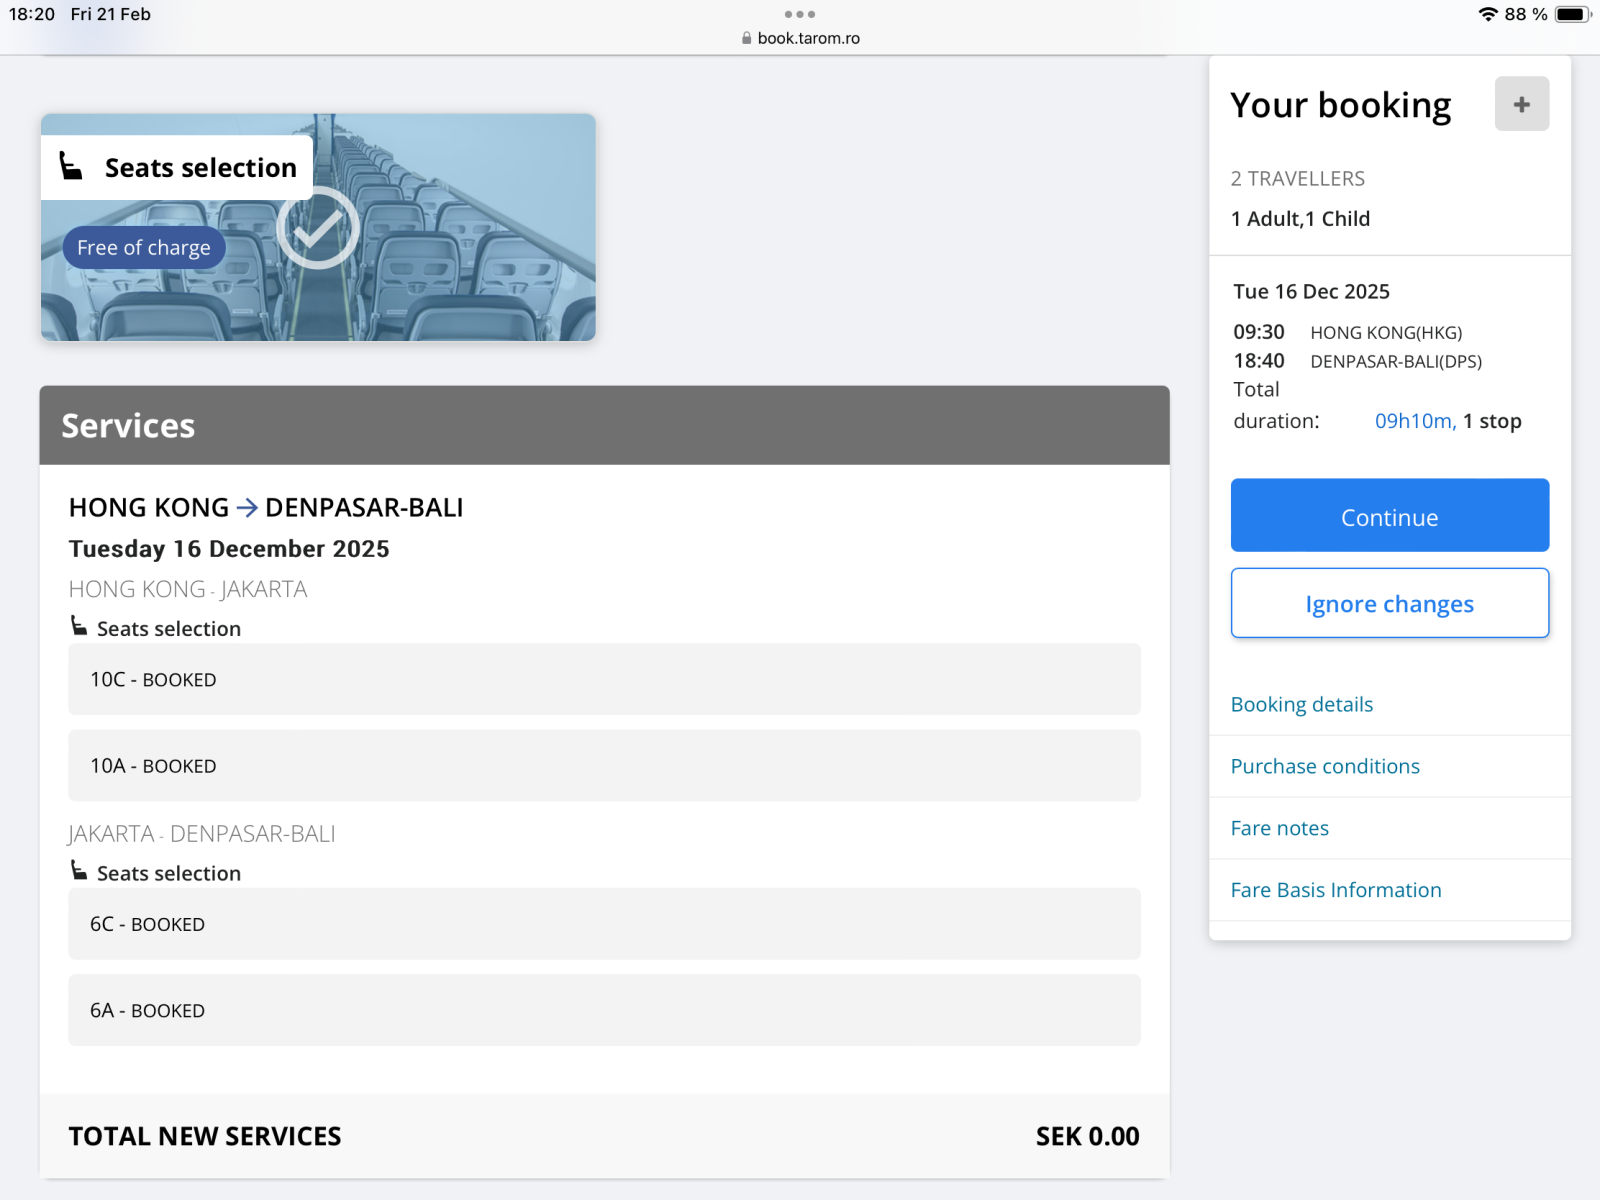The height and width of the screenshot is (1200, 1600).
Task: Expand Your booking with plus button
Action: click(1521, 104)
